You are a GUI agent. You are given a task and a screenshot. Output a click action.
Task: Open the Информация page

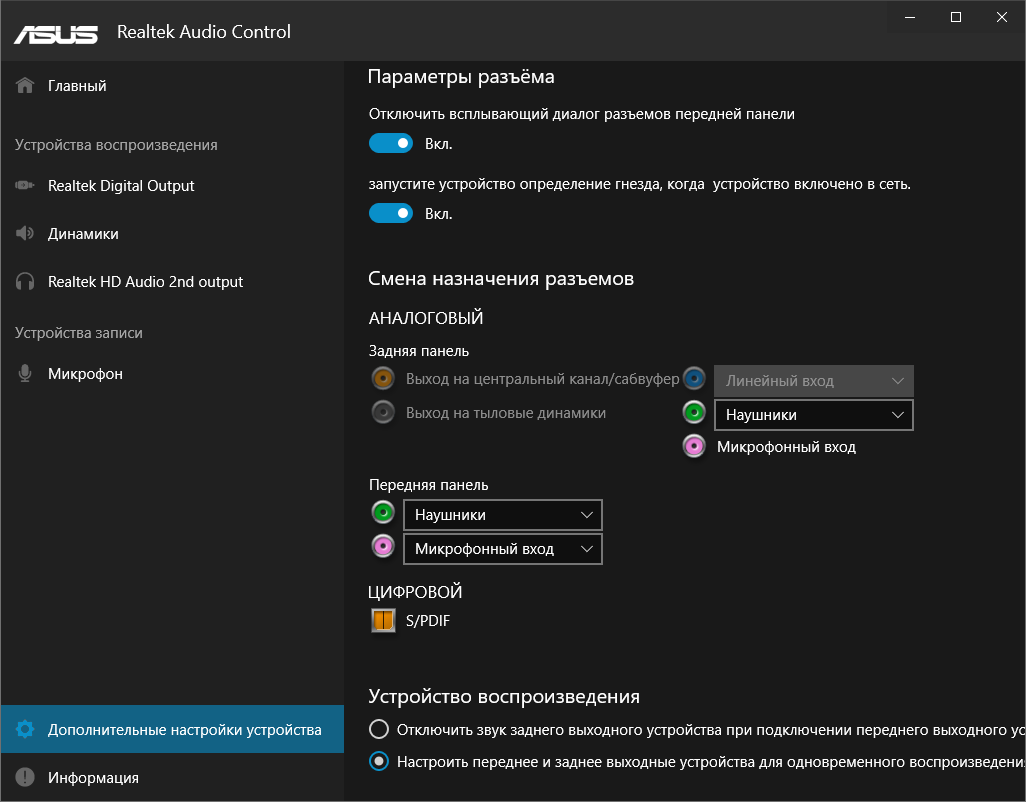[172, 776]
